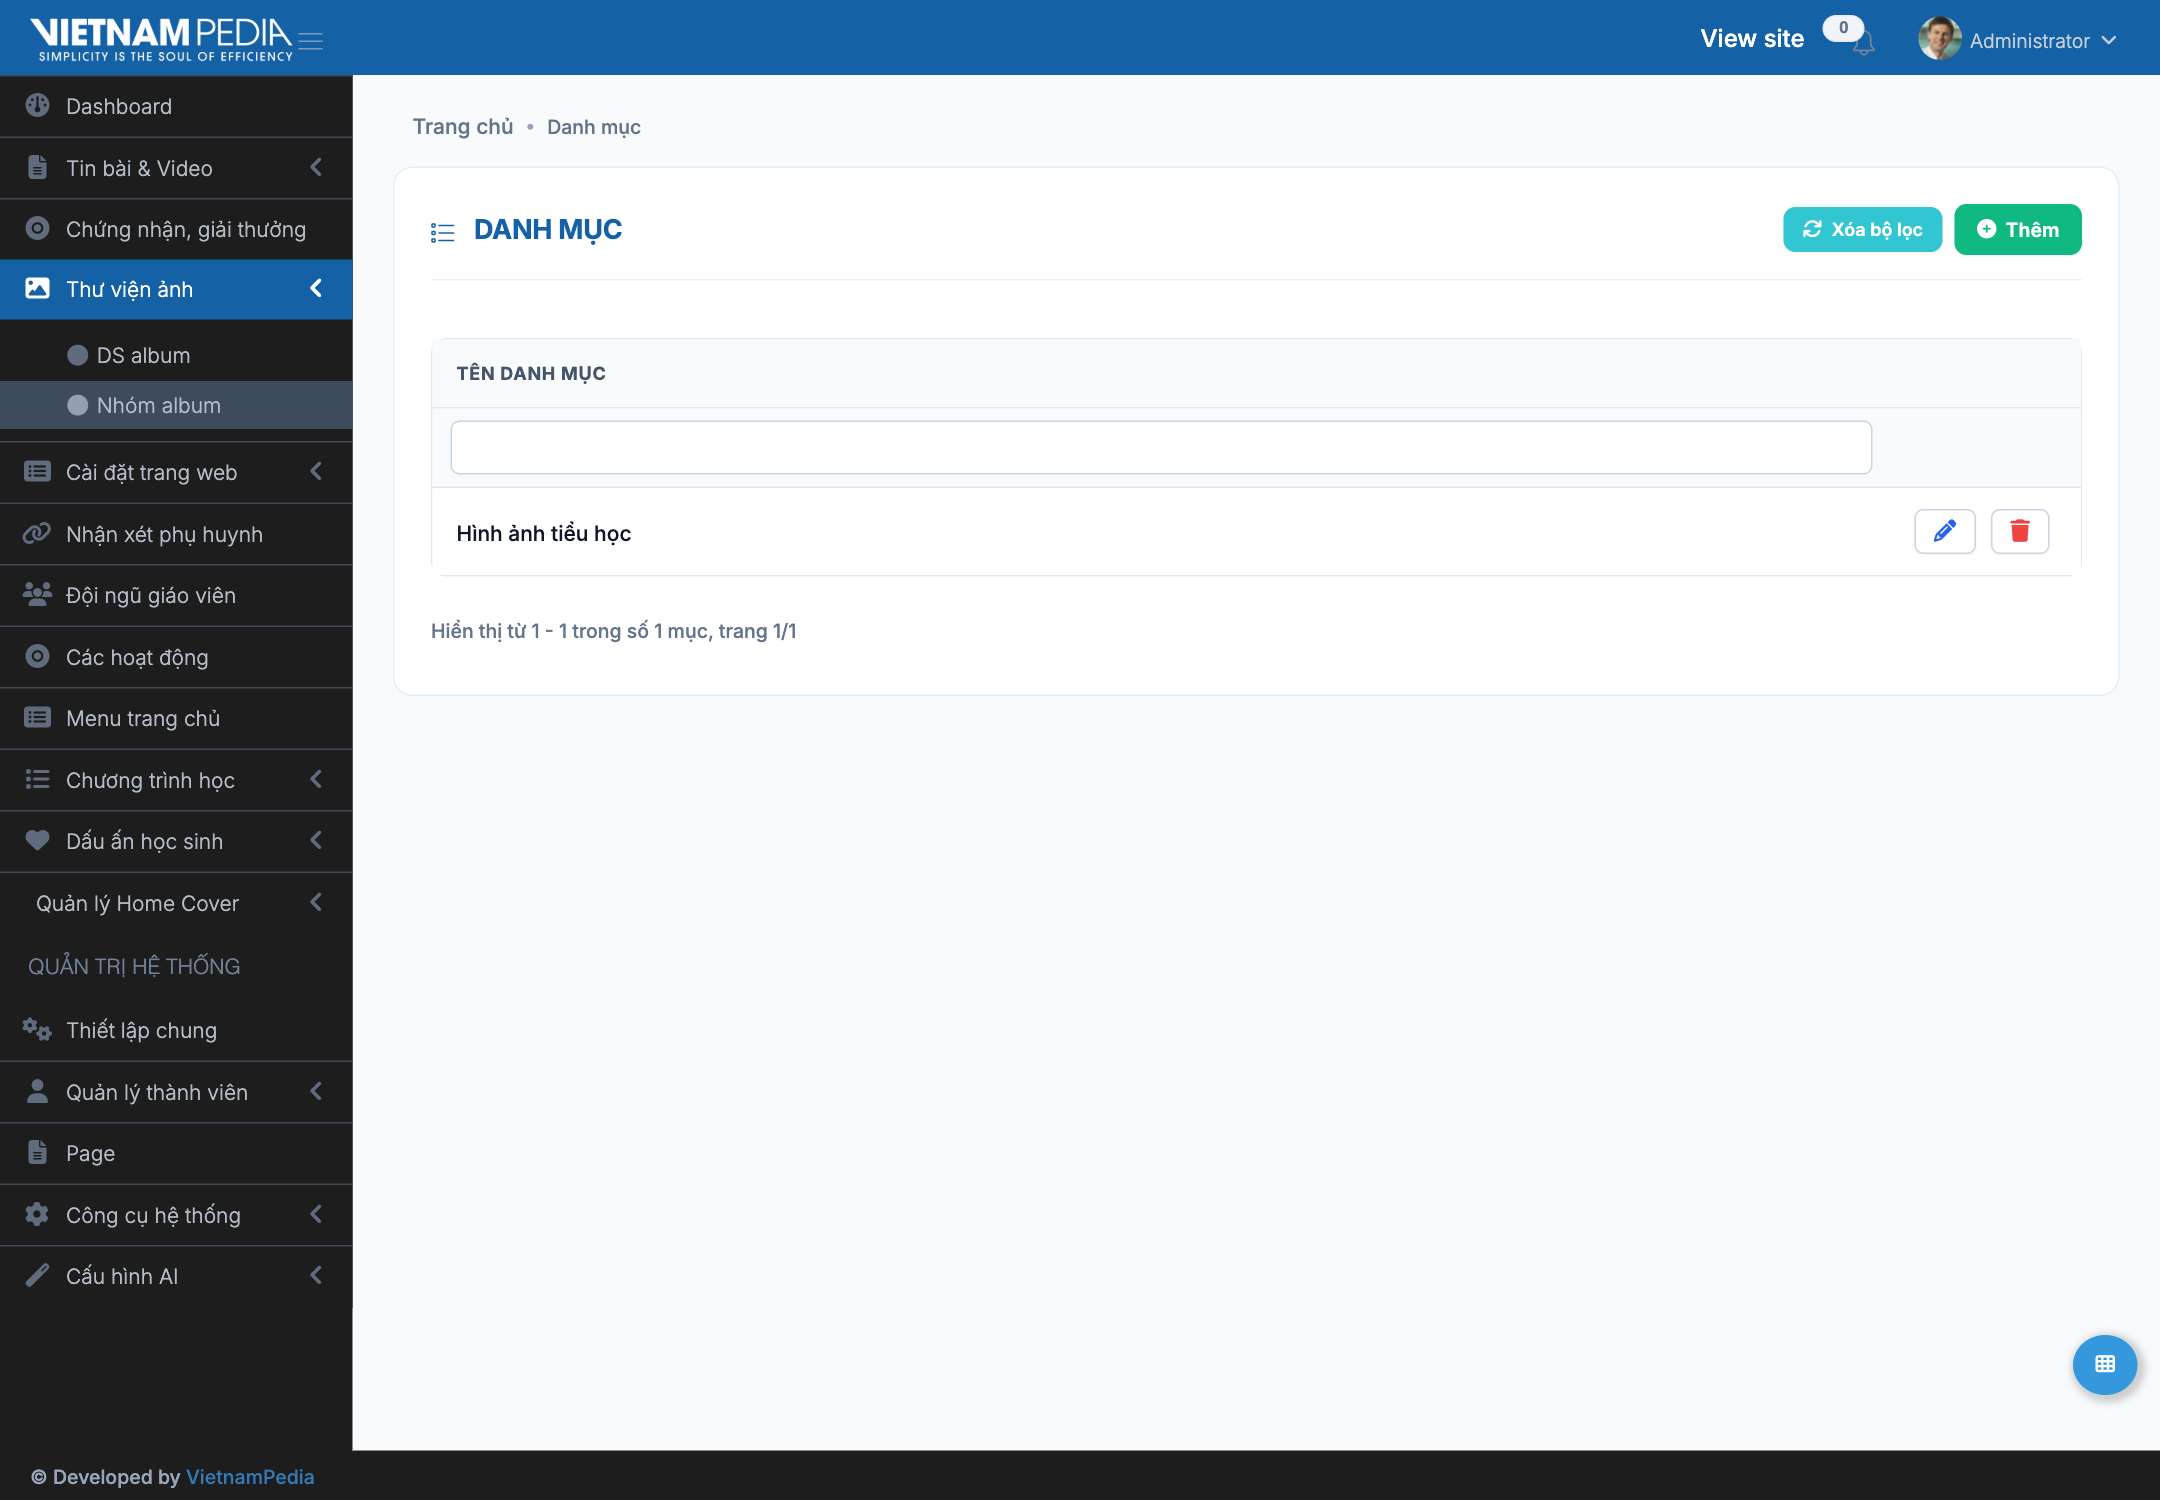
Task: Open the View site link
Action: coord(1752,38)
